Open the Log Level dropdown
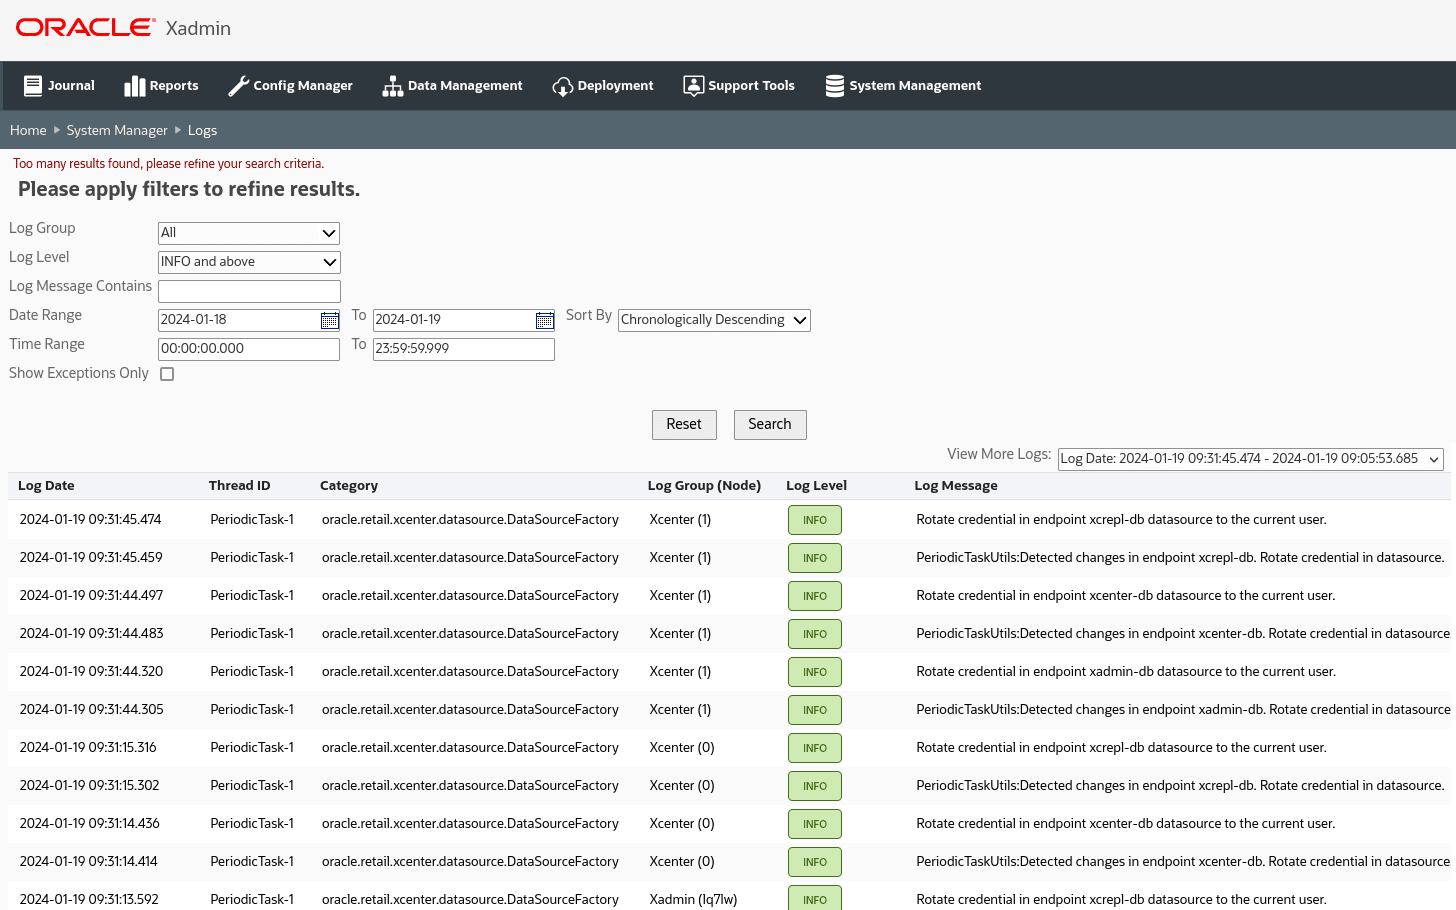 (249, 262)
